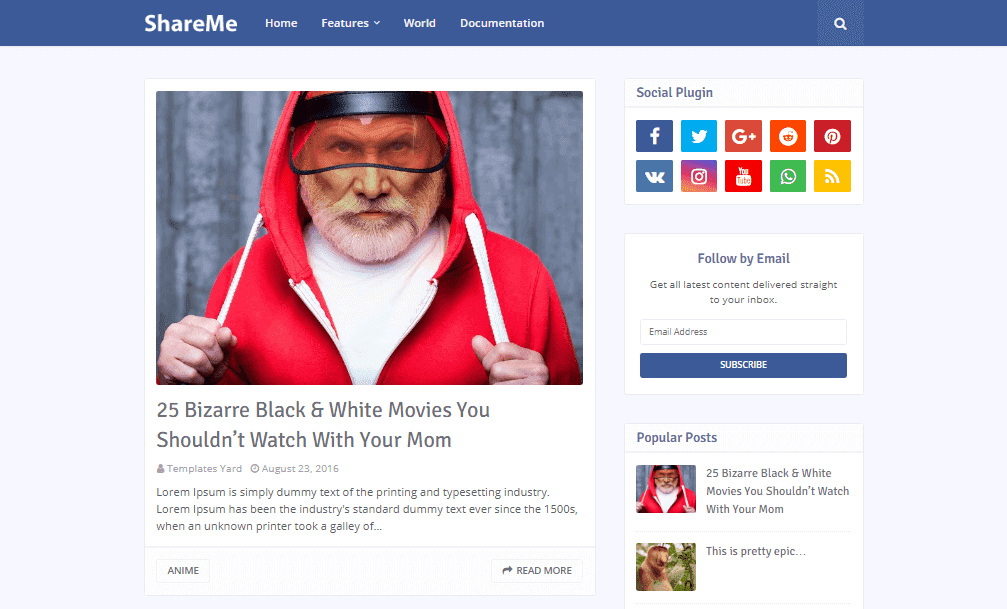Click the Pinterest social icon
This screenshot has width=1007, height=609.
point(832,135)
